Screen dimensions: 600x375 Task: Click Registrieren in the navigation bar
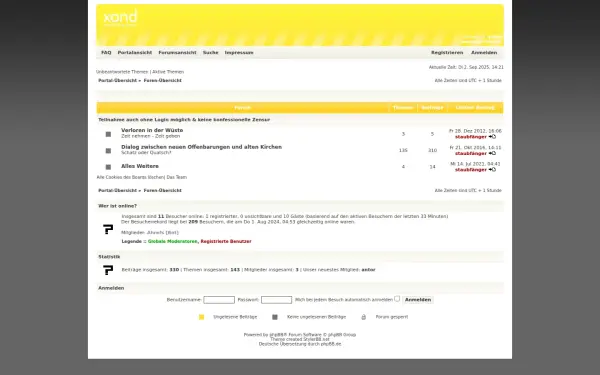(447, 52)
